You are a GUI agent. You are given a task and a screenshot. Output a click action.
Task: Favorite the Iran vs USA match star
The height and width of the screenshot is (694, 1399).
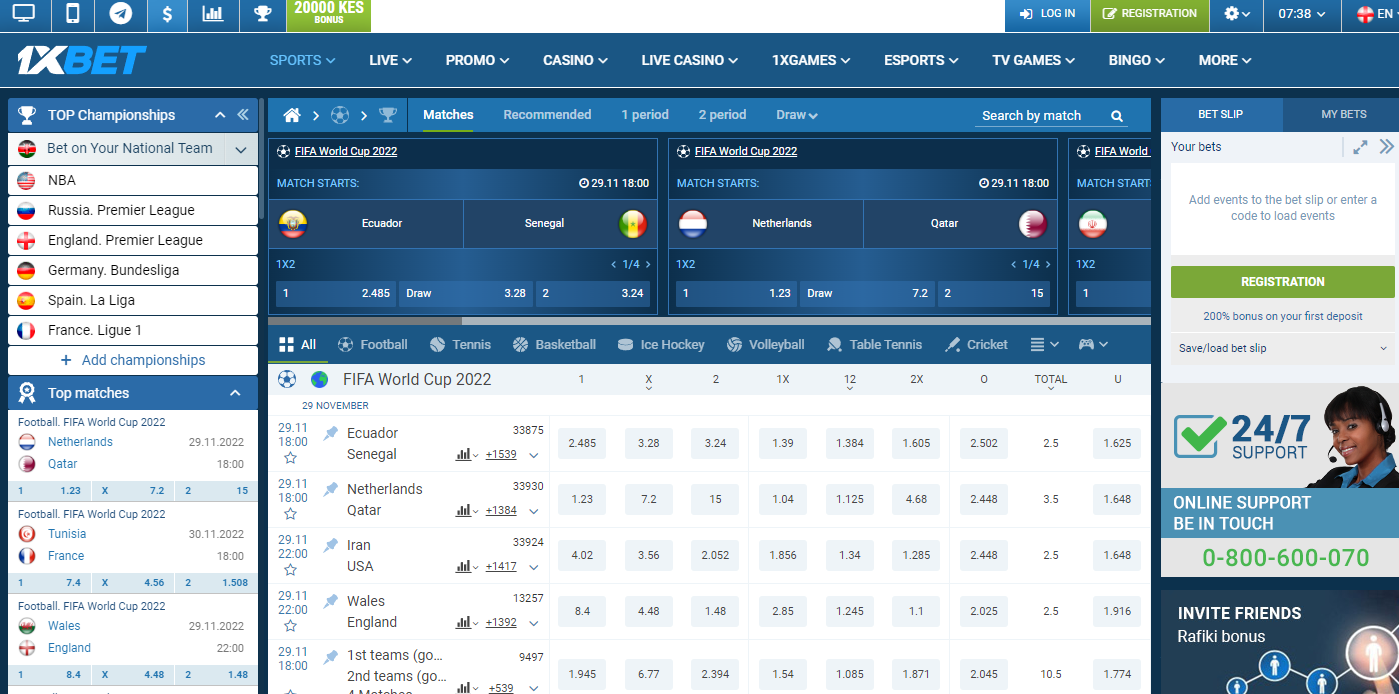click(x=290, y=570)
